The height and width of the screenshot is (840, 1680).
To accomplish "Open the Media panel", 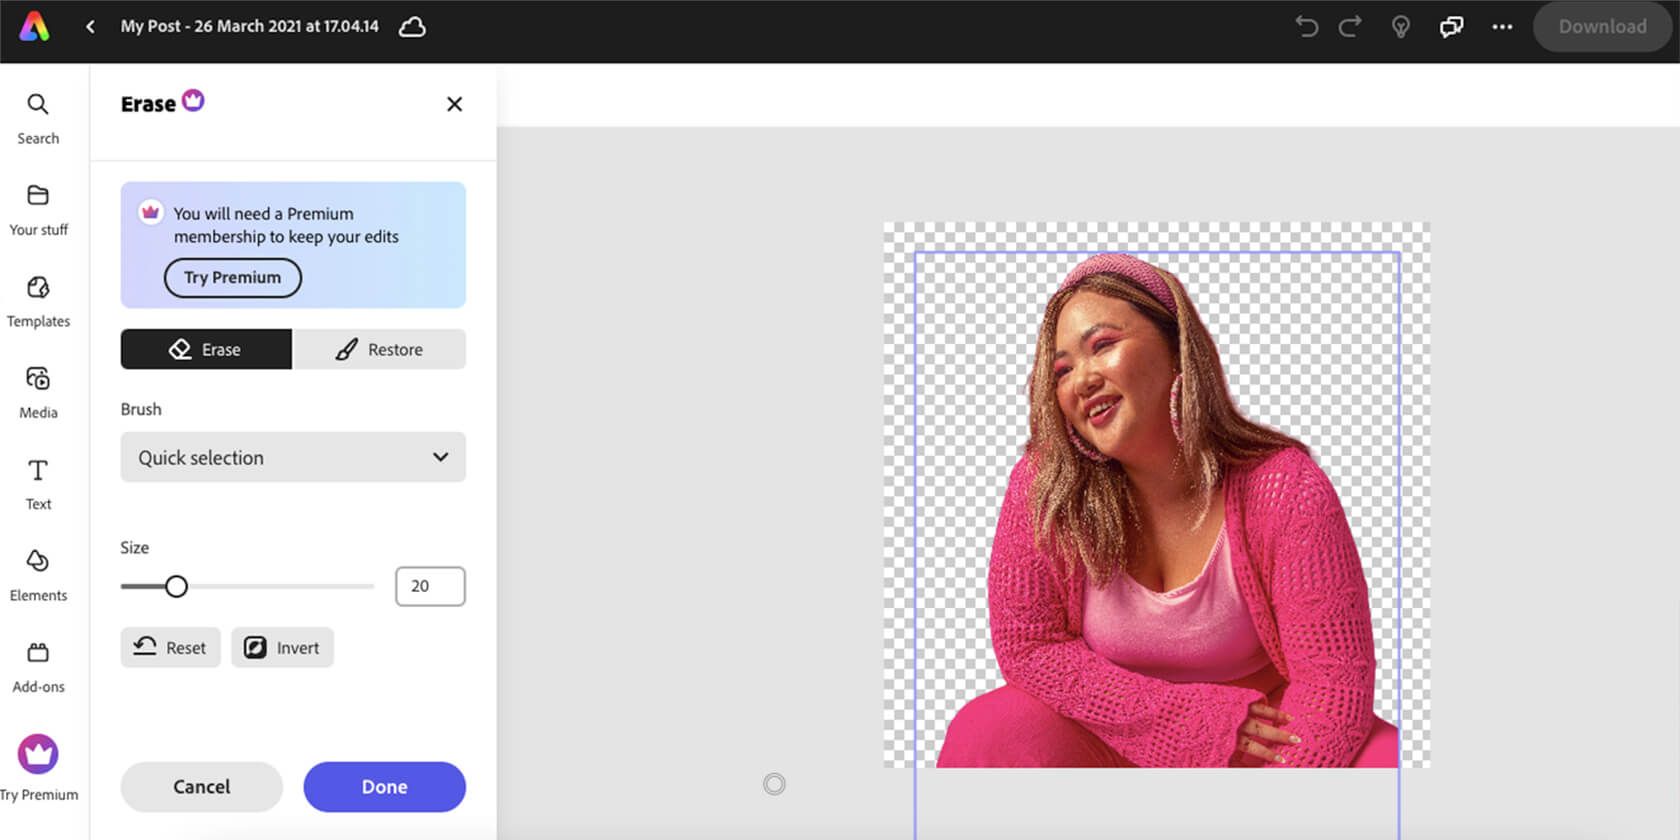I will pos(38,393).
